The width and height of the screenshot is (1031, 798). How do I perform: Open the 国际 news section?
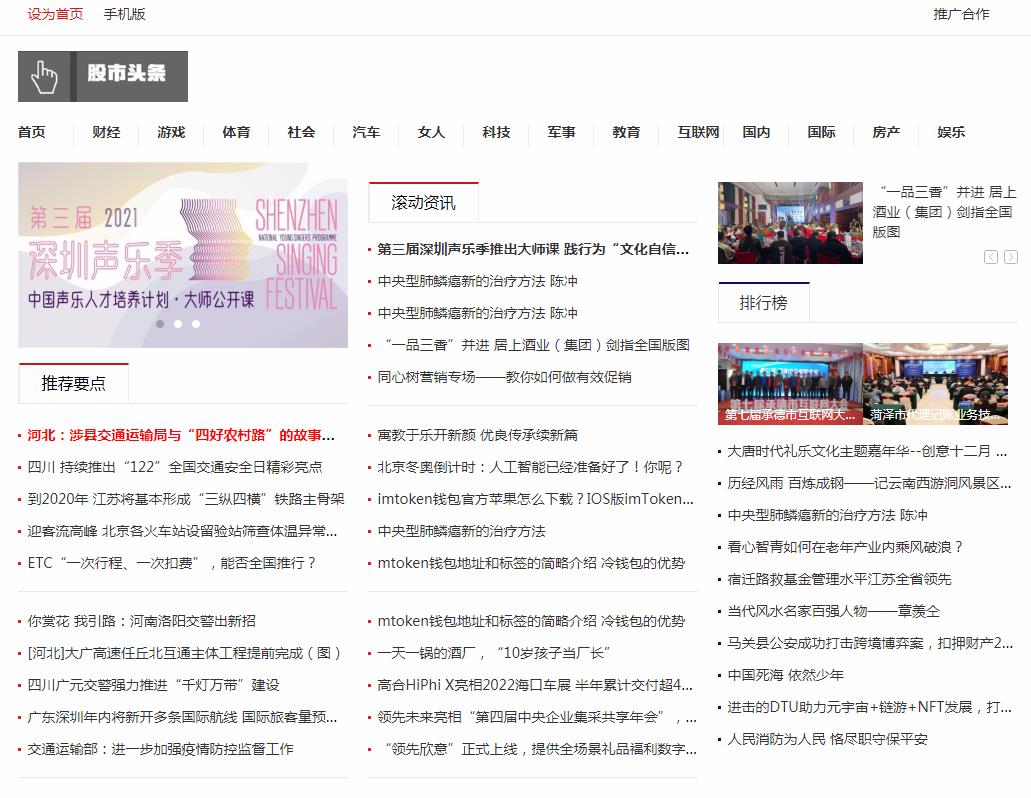(x=821, y=132)
